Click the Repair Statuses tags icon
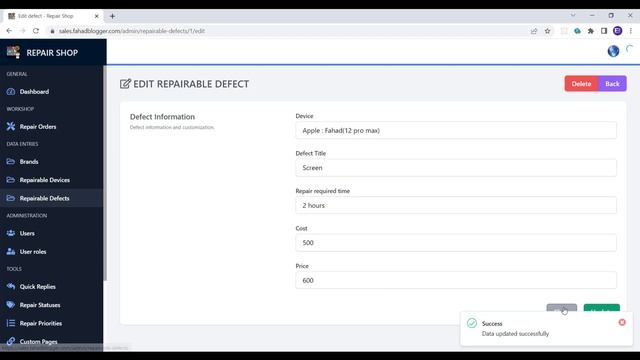Image resolution: width=640 pixels, height=360 pixels. pyautogui.click(x=11, y=305)
